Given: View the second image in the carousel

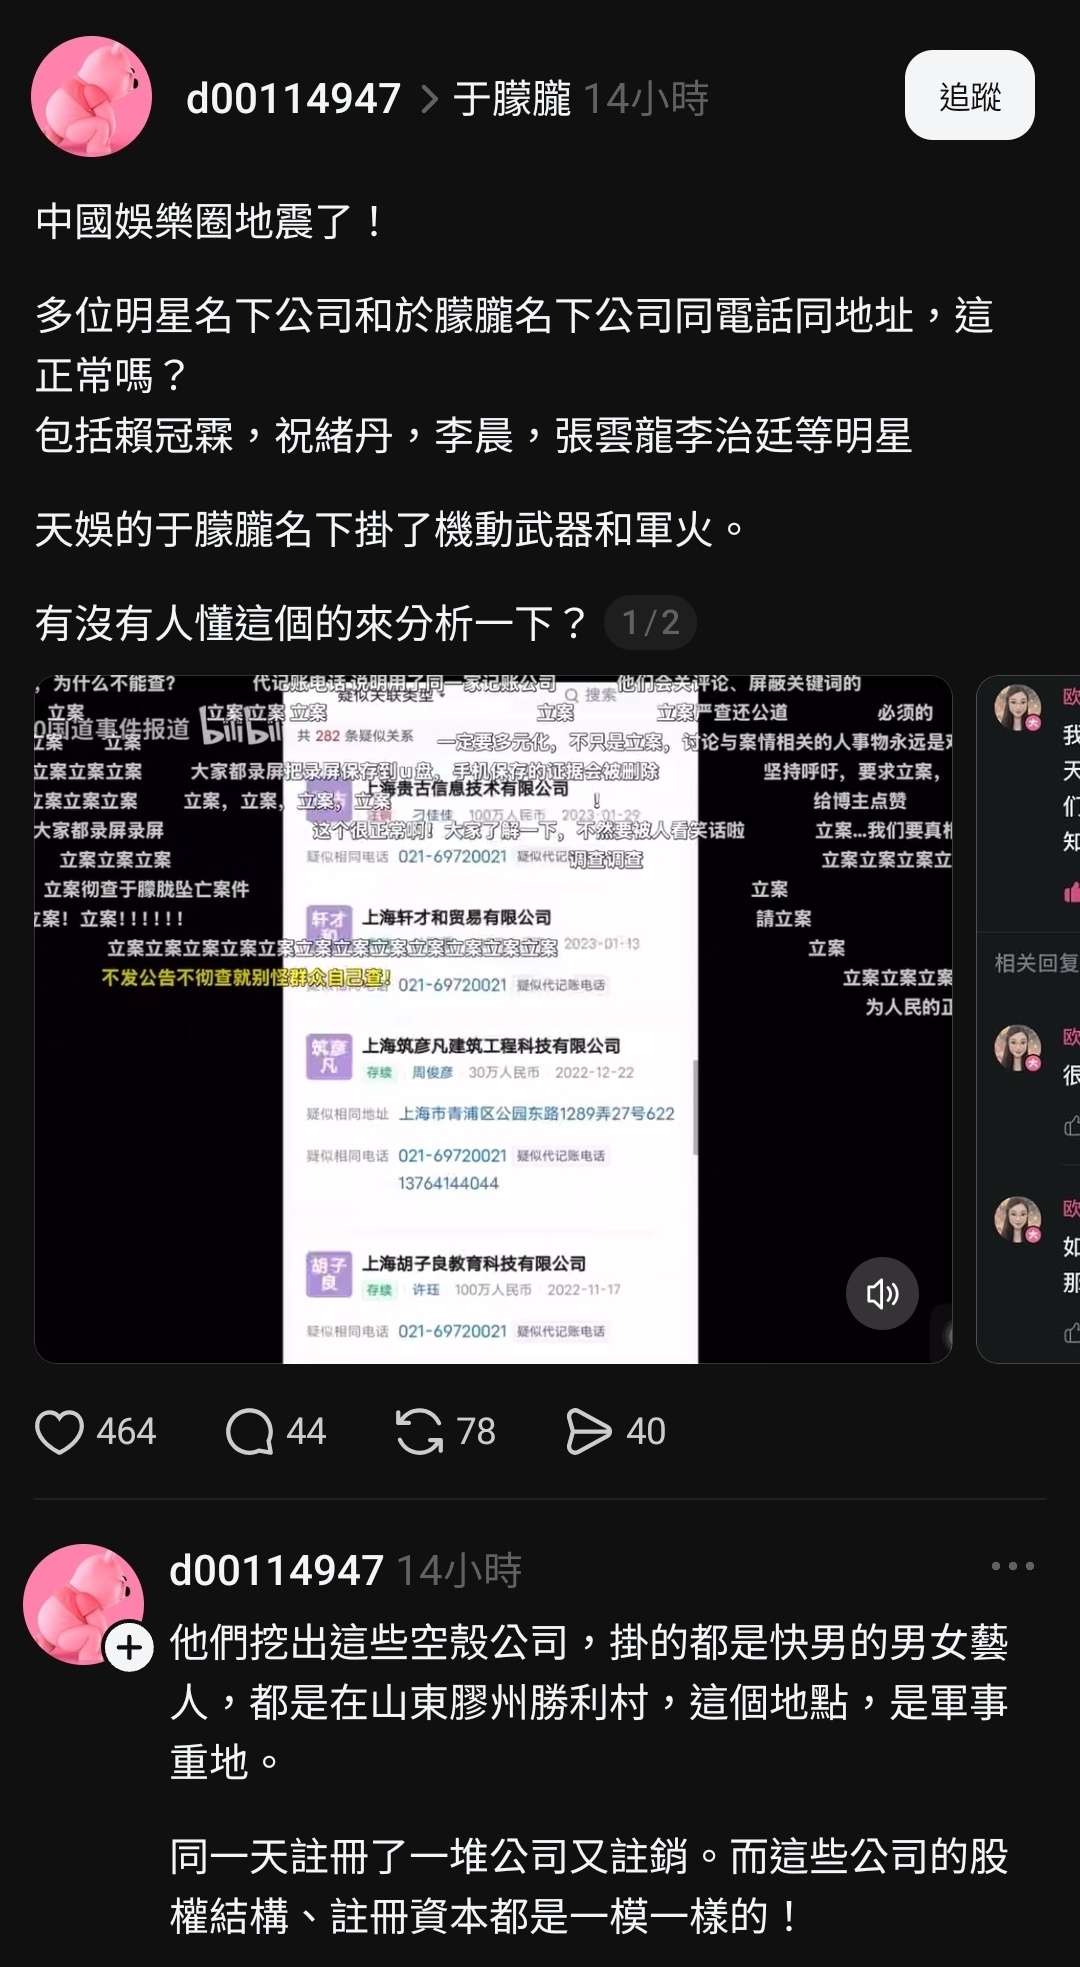Looking at the screenshot, I should coord(1028,1019).
